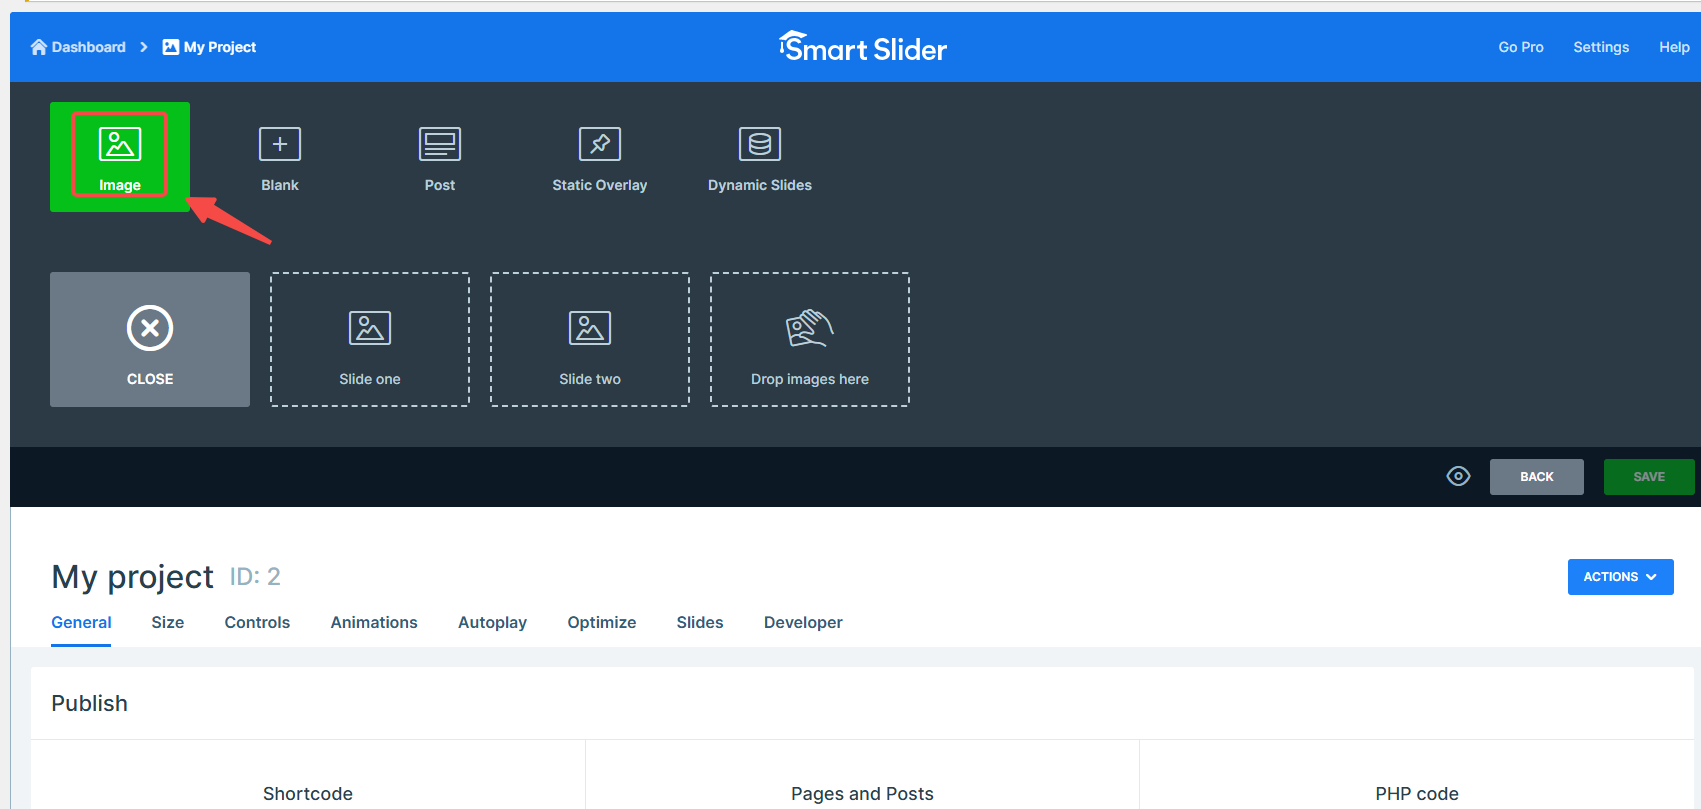1701x809 pixels.
Task: Add a Blank slide
Action: pyautogui.click(x=280, y=157)
